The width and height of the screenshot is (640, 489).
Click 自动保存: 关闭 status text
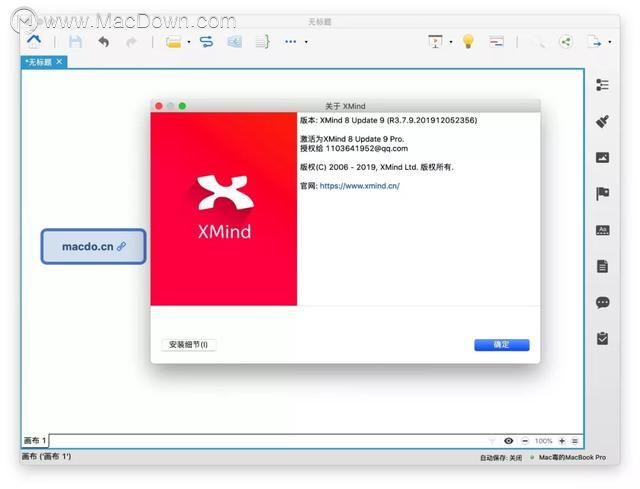coord(501,458)
